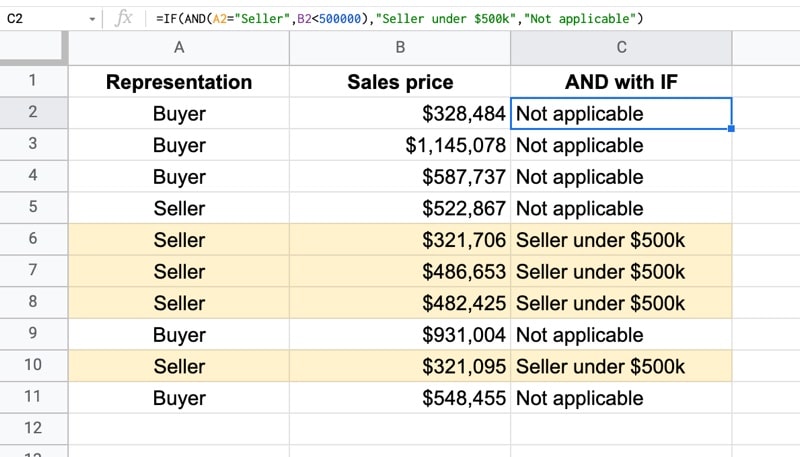Screen dimensions: 800x457
Task: Select row 1 header
Action: coord(34,81)
